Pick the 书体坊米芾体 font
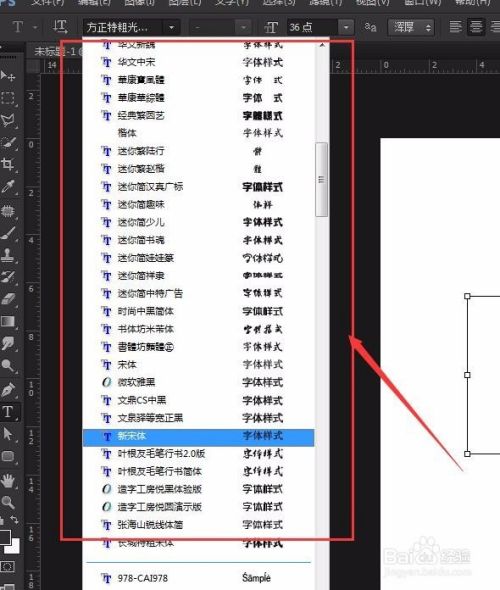This screenshot has height=590, width=500. [x=198, y=329]
